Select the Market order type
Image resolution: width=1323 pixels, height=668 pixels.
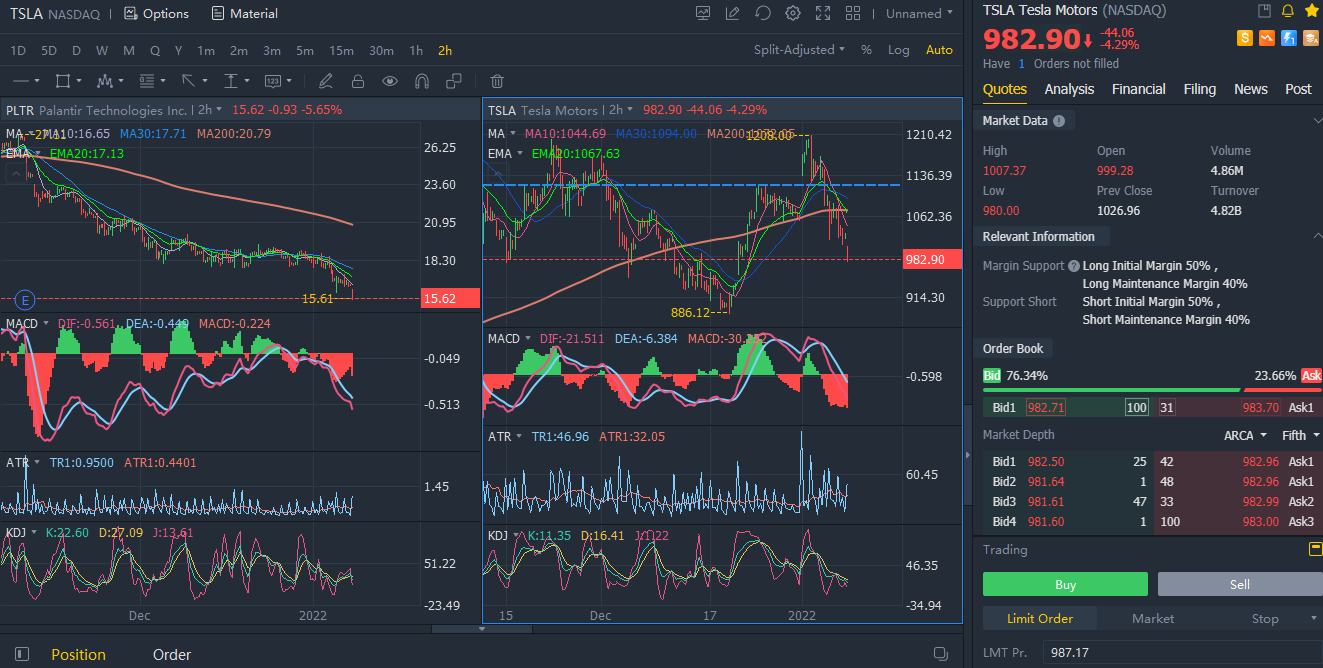point(1153,618)
